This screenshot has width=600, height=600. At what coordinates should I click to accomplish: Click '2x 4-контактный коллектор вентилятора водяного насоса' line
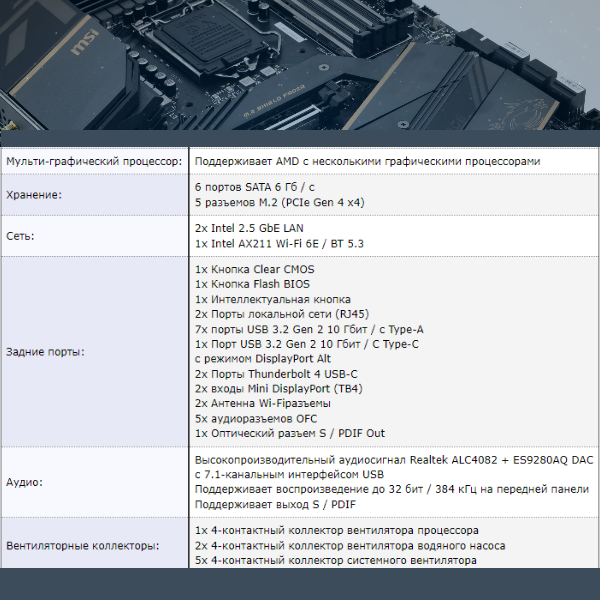(350, 546)
